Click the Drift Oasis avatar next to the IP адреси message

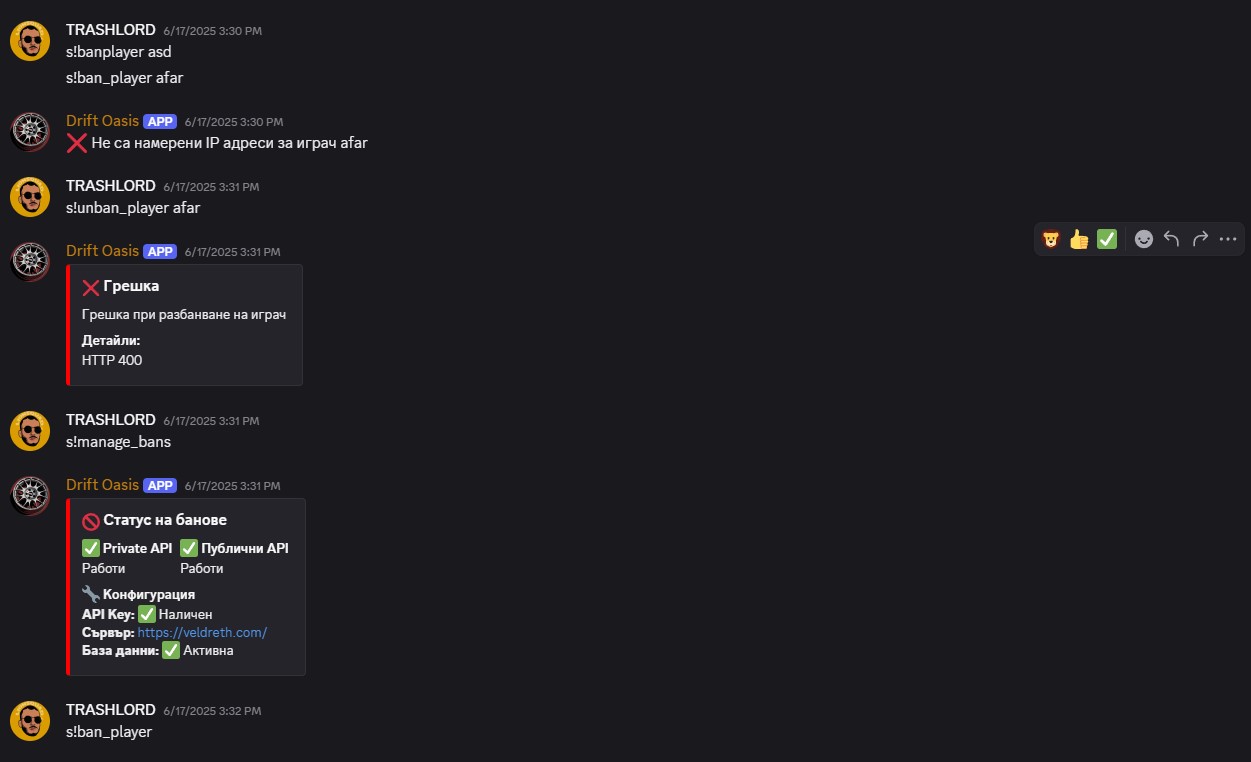(x=30, y=132)
